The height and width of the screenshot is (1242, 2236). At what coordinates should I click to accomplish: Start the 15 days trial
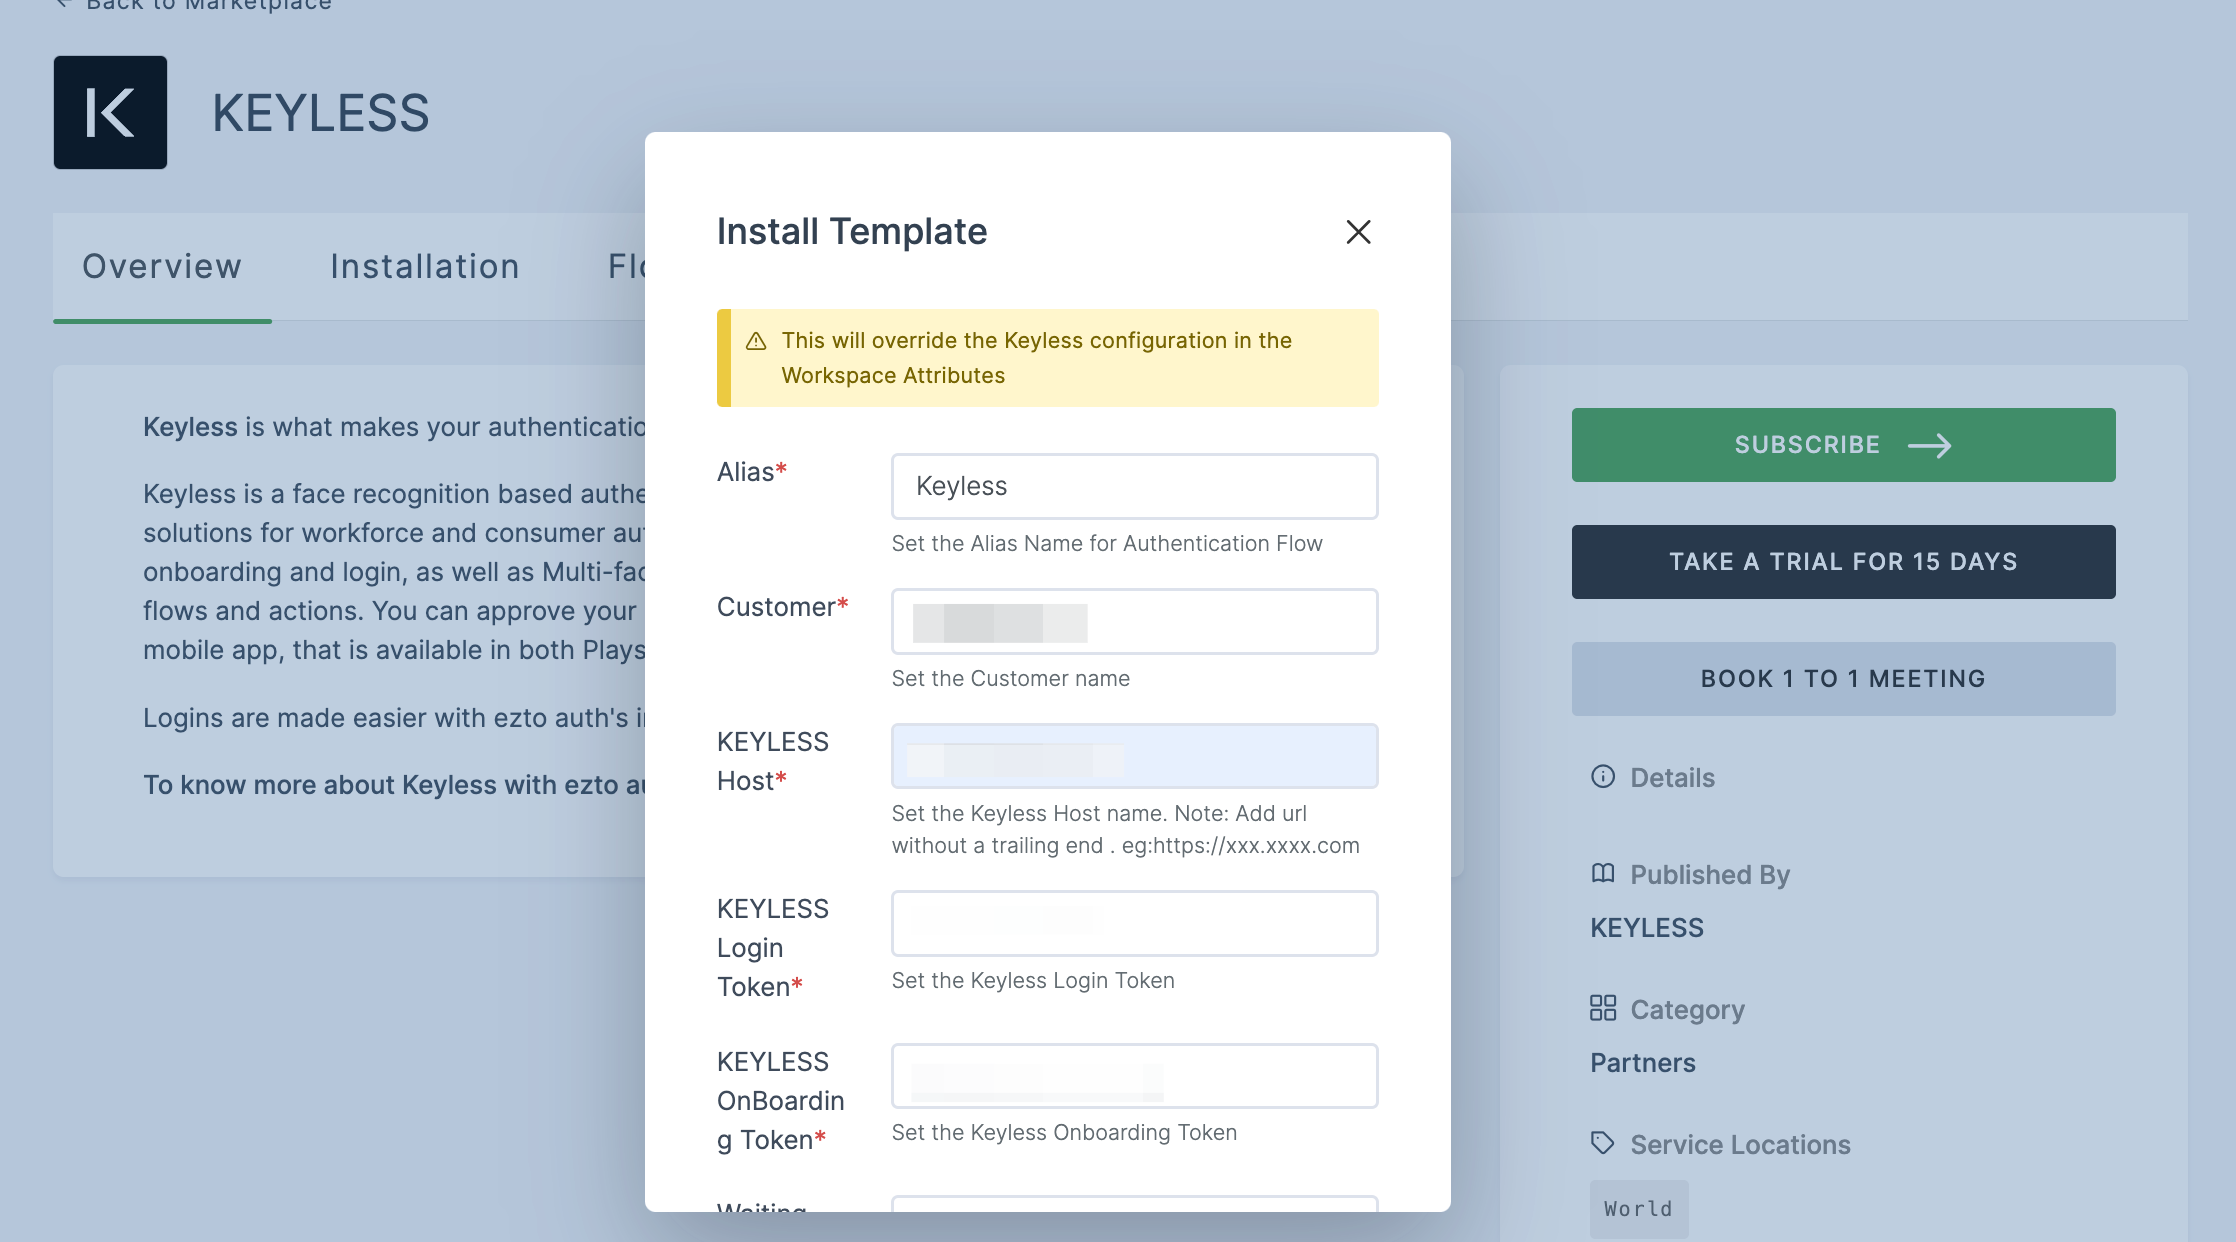1843,562
